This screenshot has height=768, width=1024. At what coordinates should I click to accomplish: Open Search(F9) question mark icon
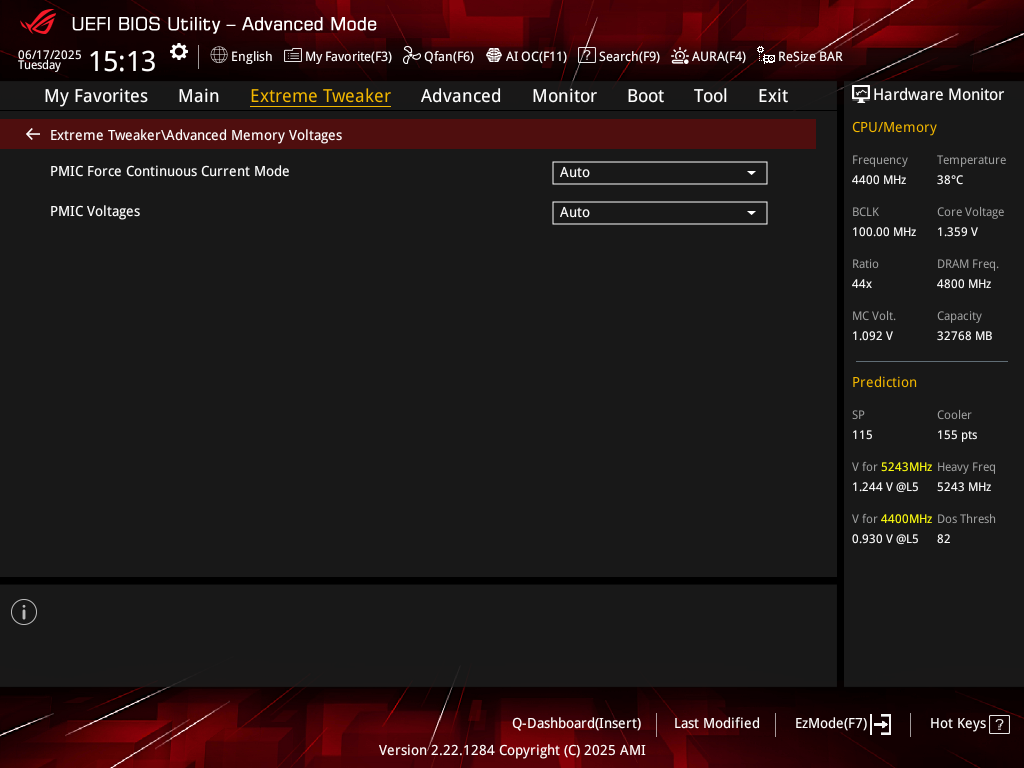tap(586, 56)
